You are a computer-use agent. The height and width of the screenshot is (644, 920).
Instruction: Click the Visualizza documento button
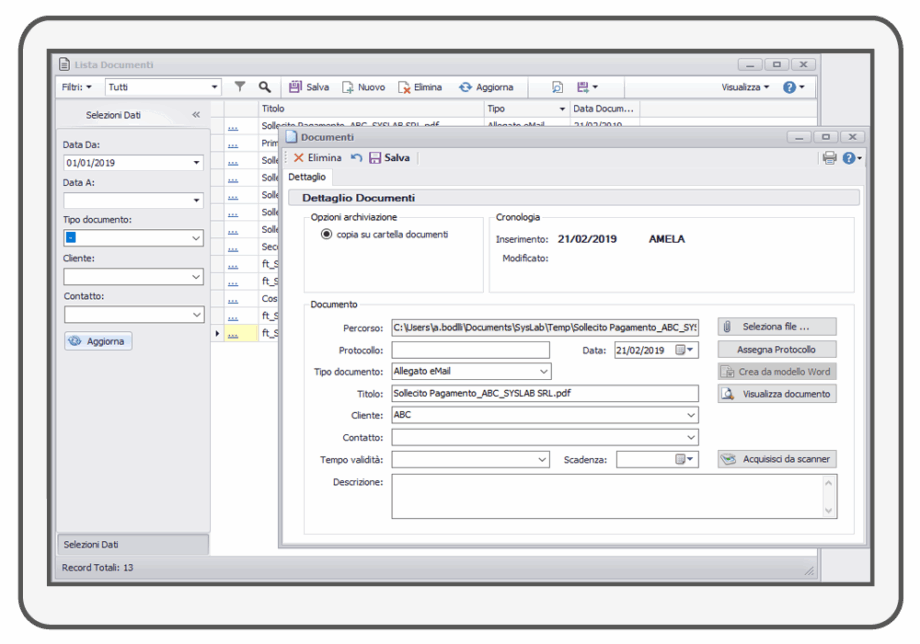coord(777,394)
